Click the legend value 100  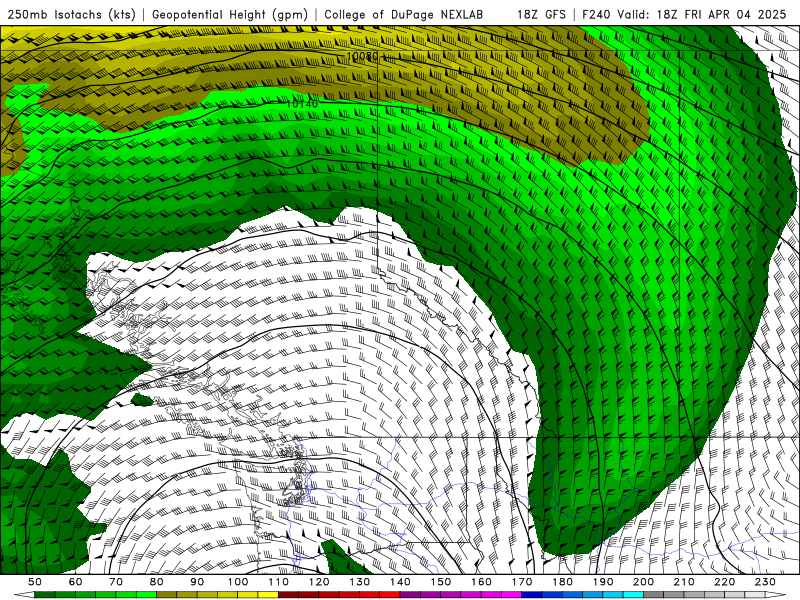coord(238,582)
